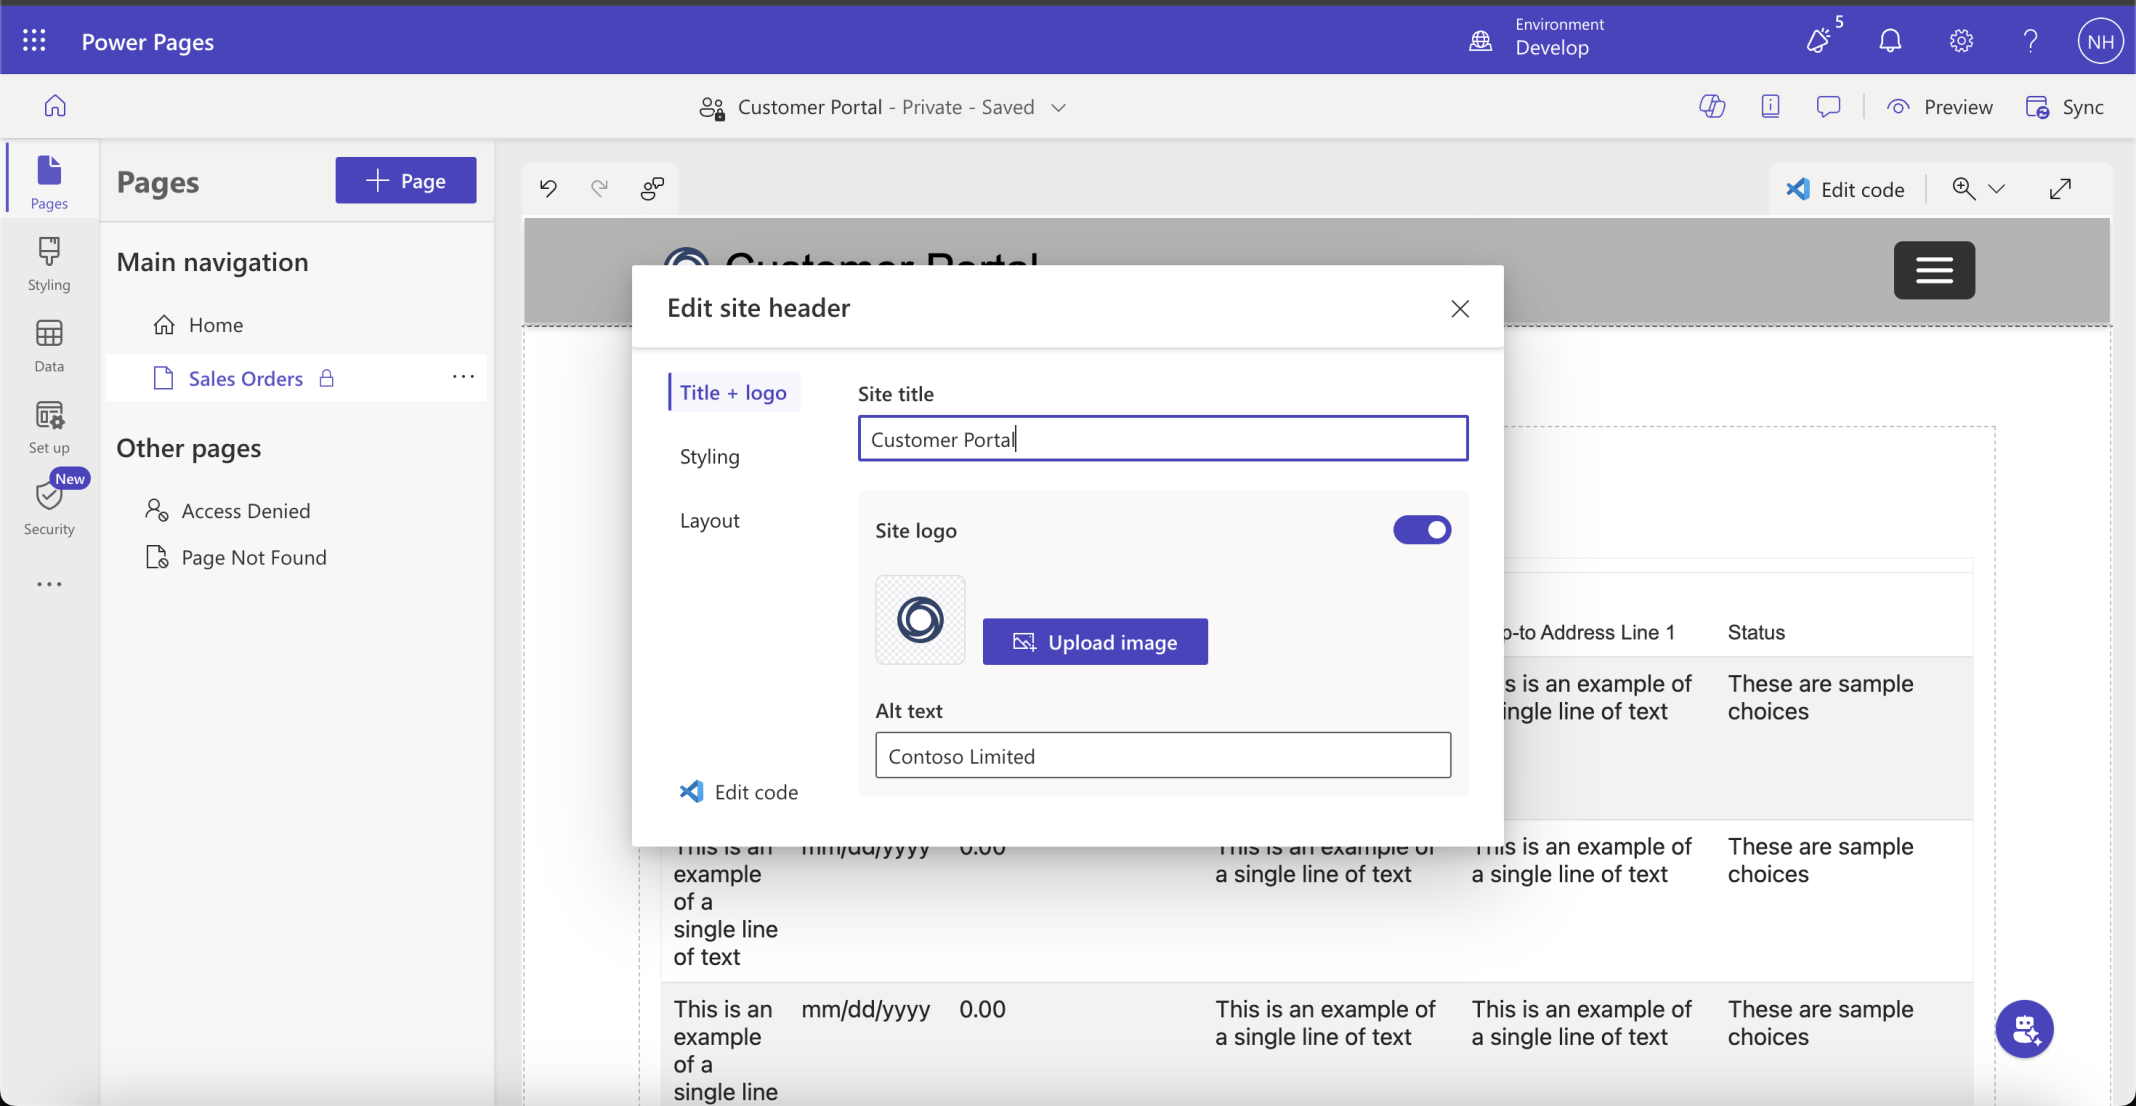
Task: Turn off the Site logo toggle
Action: click(x=1421, y=530)
